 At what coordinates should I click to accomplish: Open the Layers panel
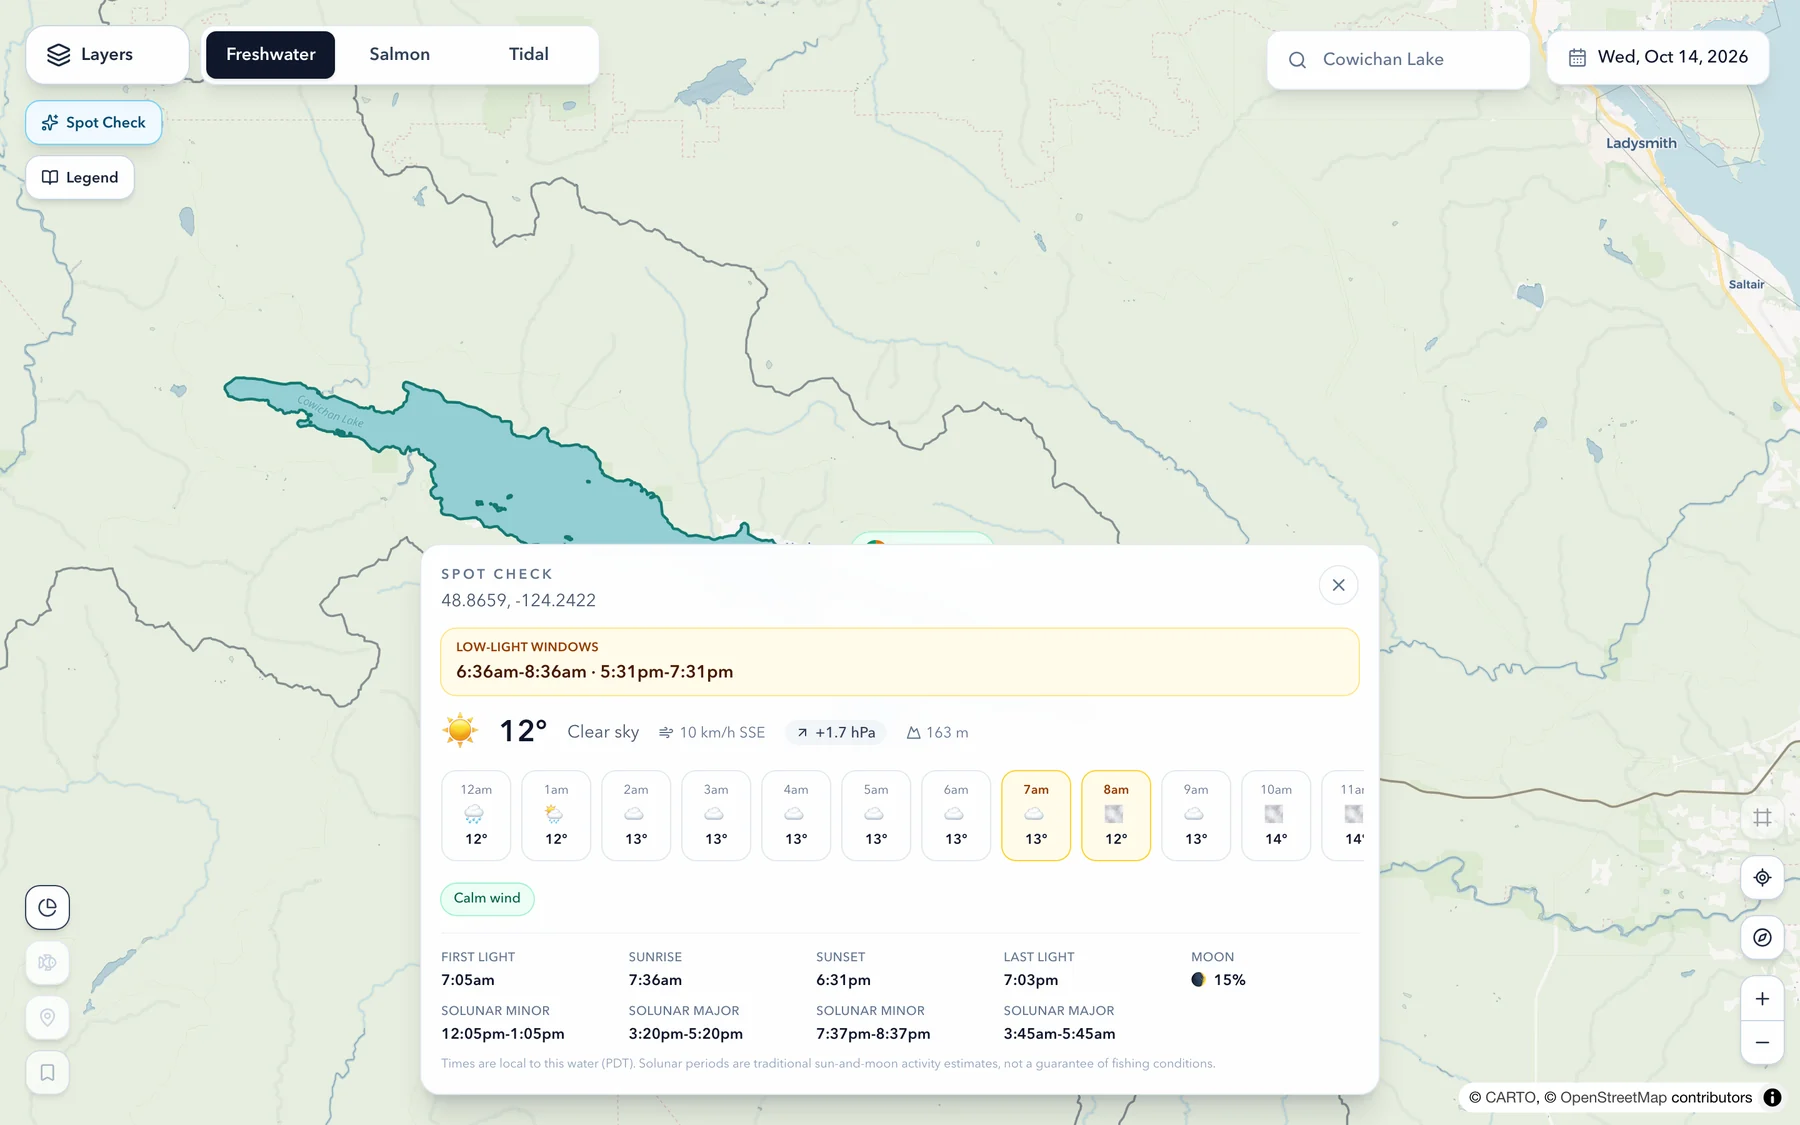pyautogui.click(x=107, y=55)
